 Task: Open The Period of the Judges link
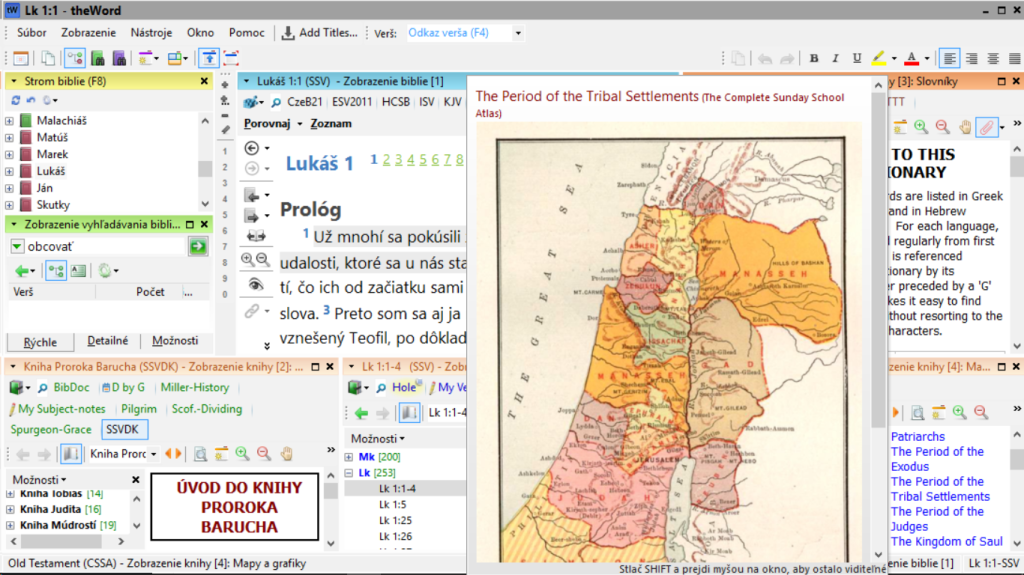[937, 519]
